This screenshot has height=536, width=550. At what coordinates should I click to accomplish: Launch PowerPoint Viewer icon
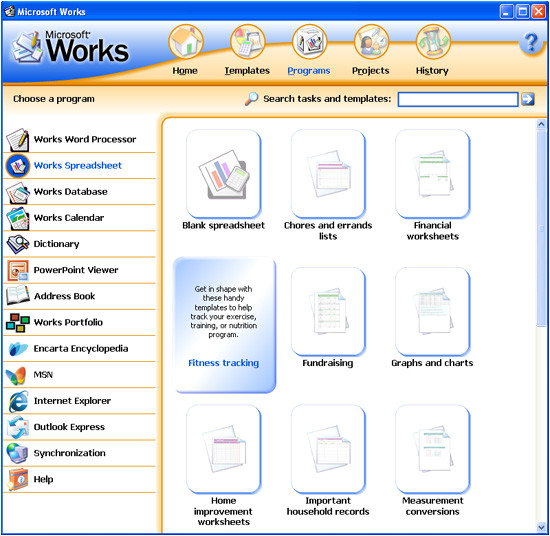click(18, 270)
